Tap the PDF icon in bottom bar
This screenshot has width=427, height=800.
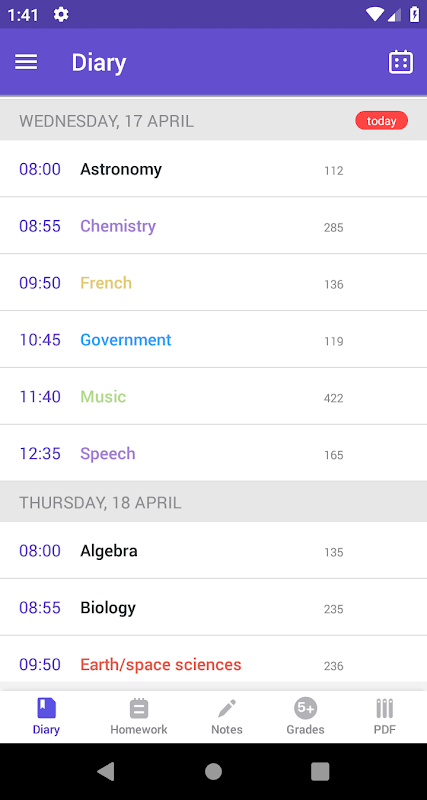pos(385,709)
